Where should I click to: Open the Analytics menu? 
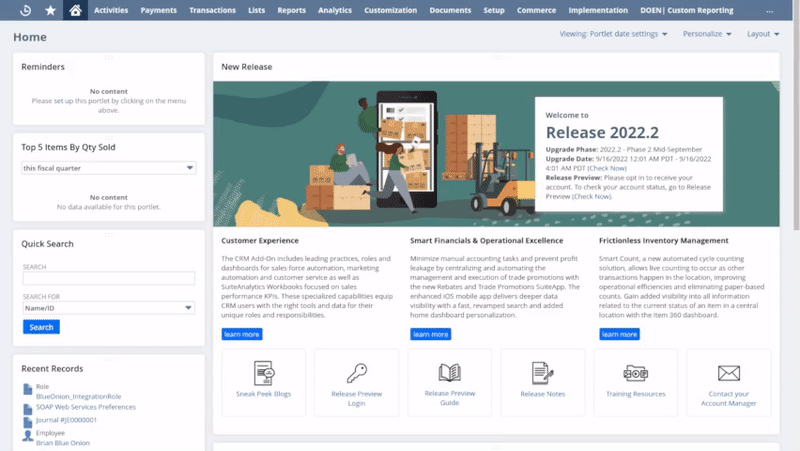point(335,10)
